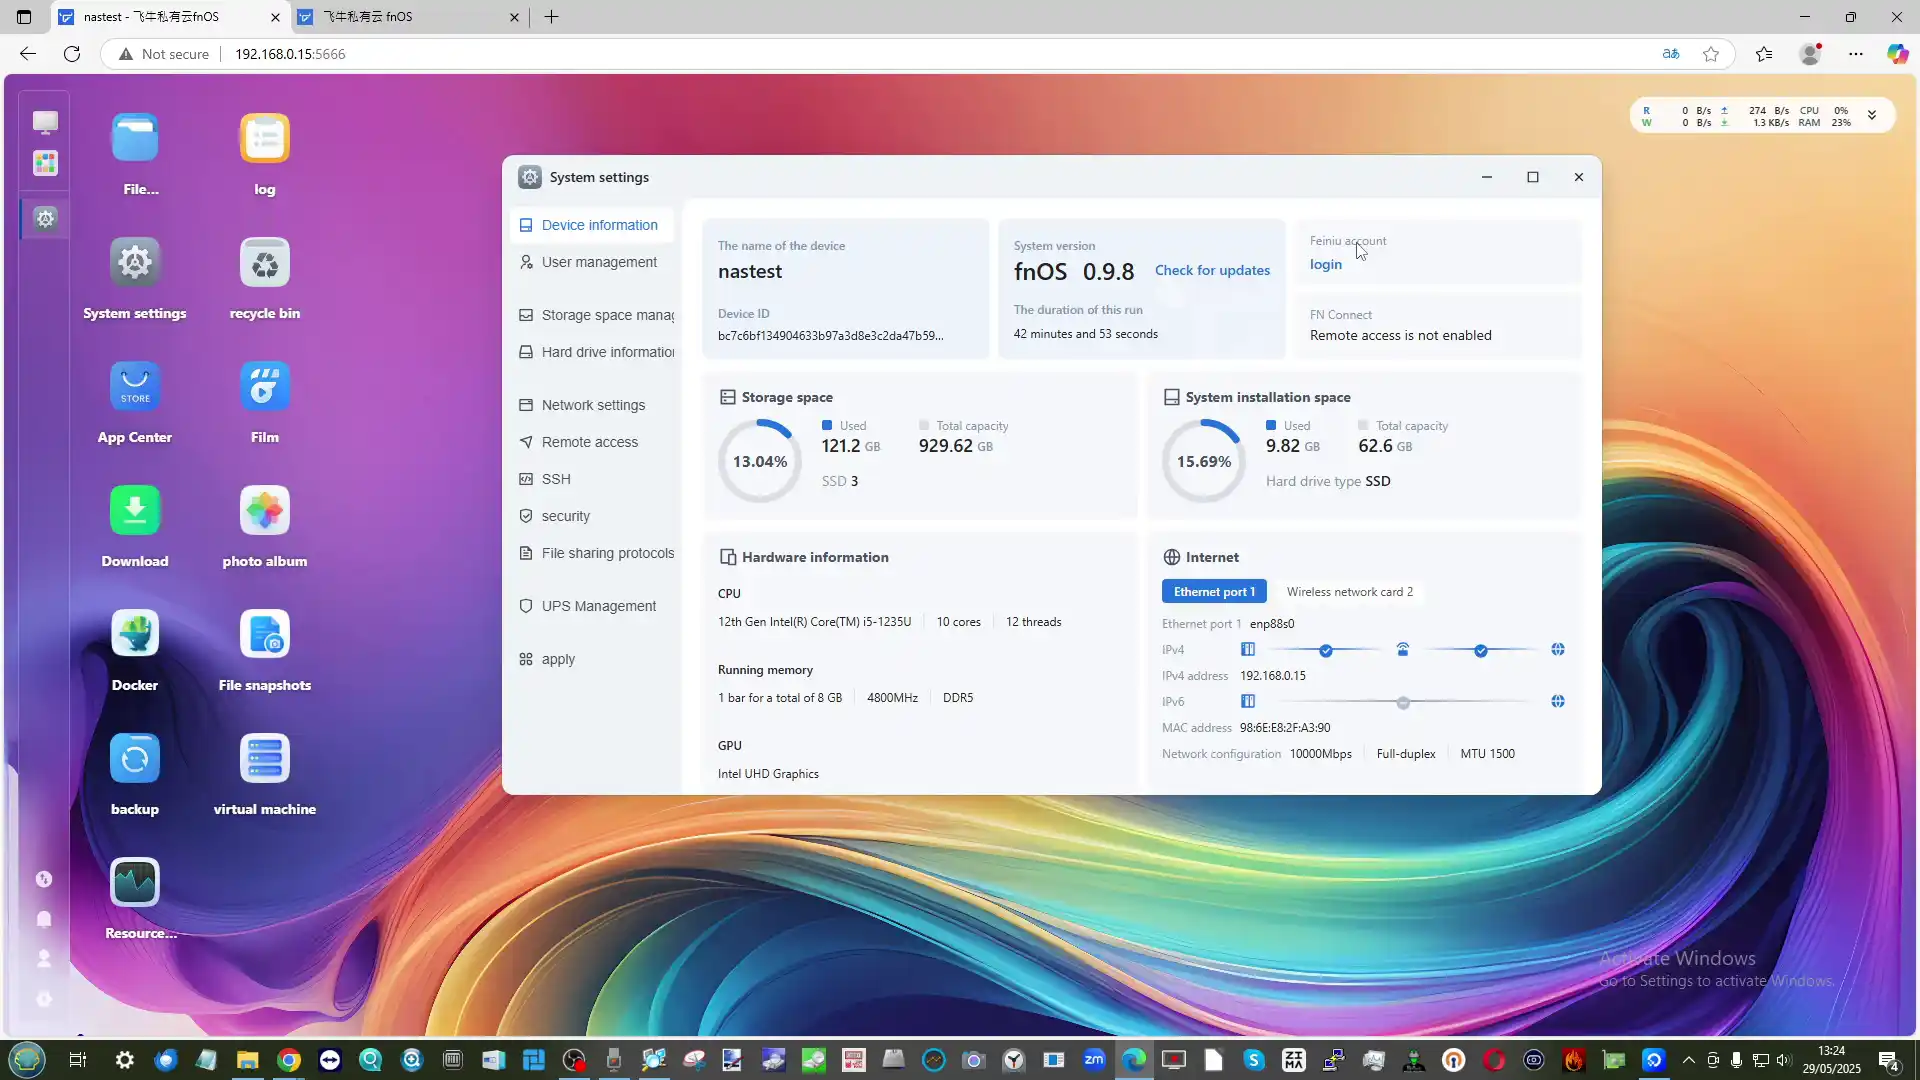Screen dimensions: 1920x1080
Task: Open the File manager desktop icon
Action: click(135, 139)
